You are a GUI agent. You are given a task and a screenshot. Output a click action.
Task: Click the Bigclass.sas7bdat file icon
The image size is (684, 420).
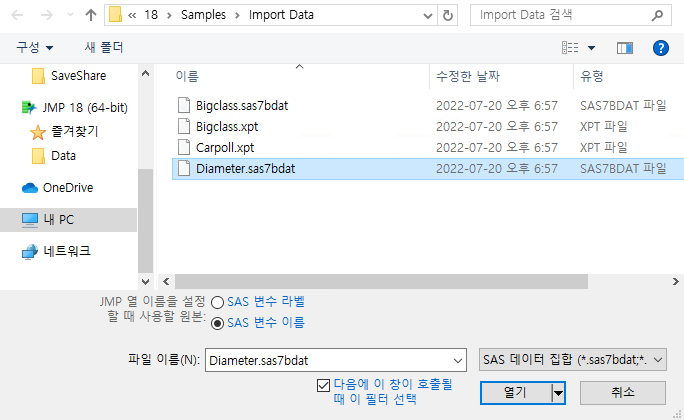pos(184,106)
